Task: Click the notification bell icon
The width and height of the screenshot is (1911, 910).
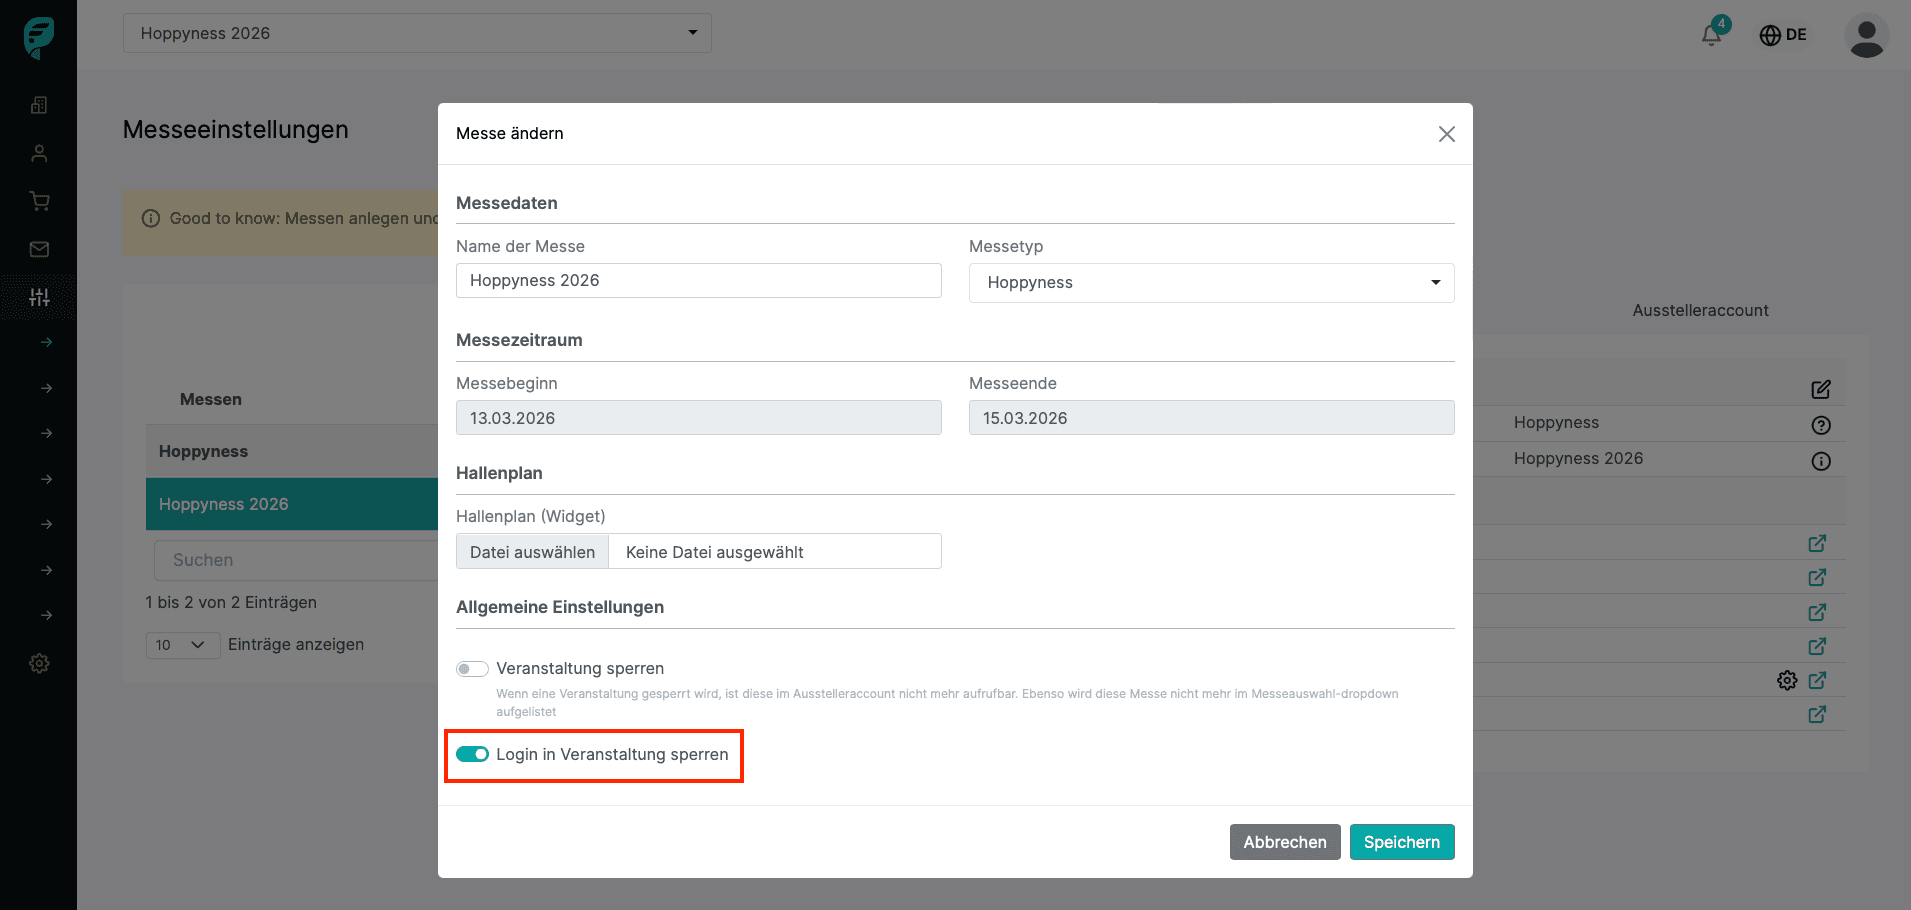Action: (x=1711, y=34)
